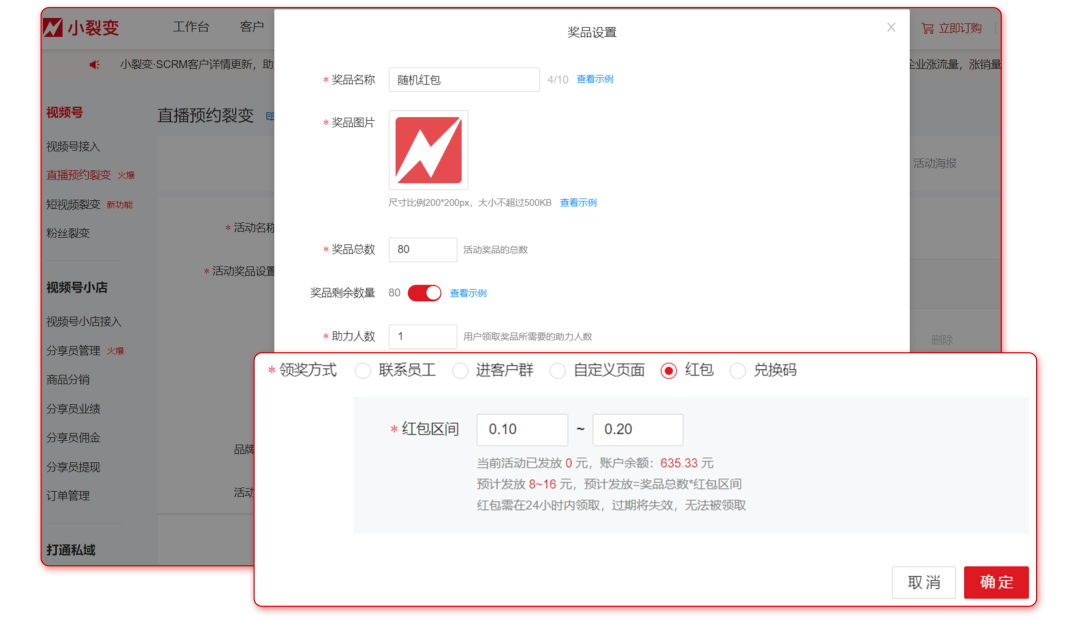Confirm with the 确定 button
This screenshot has width=1080, height=619.
tap(996, 582)
